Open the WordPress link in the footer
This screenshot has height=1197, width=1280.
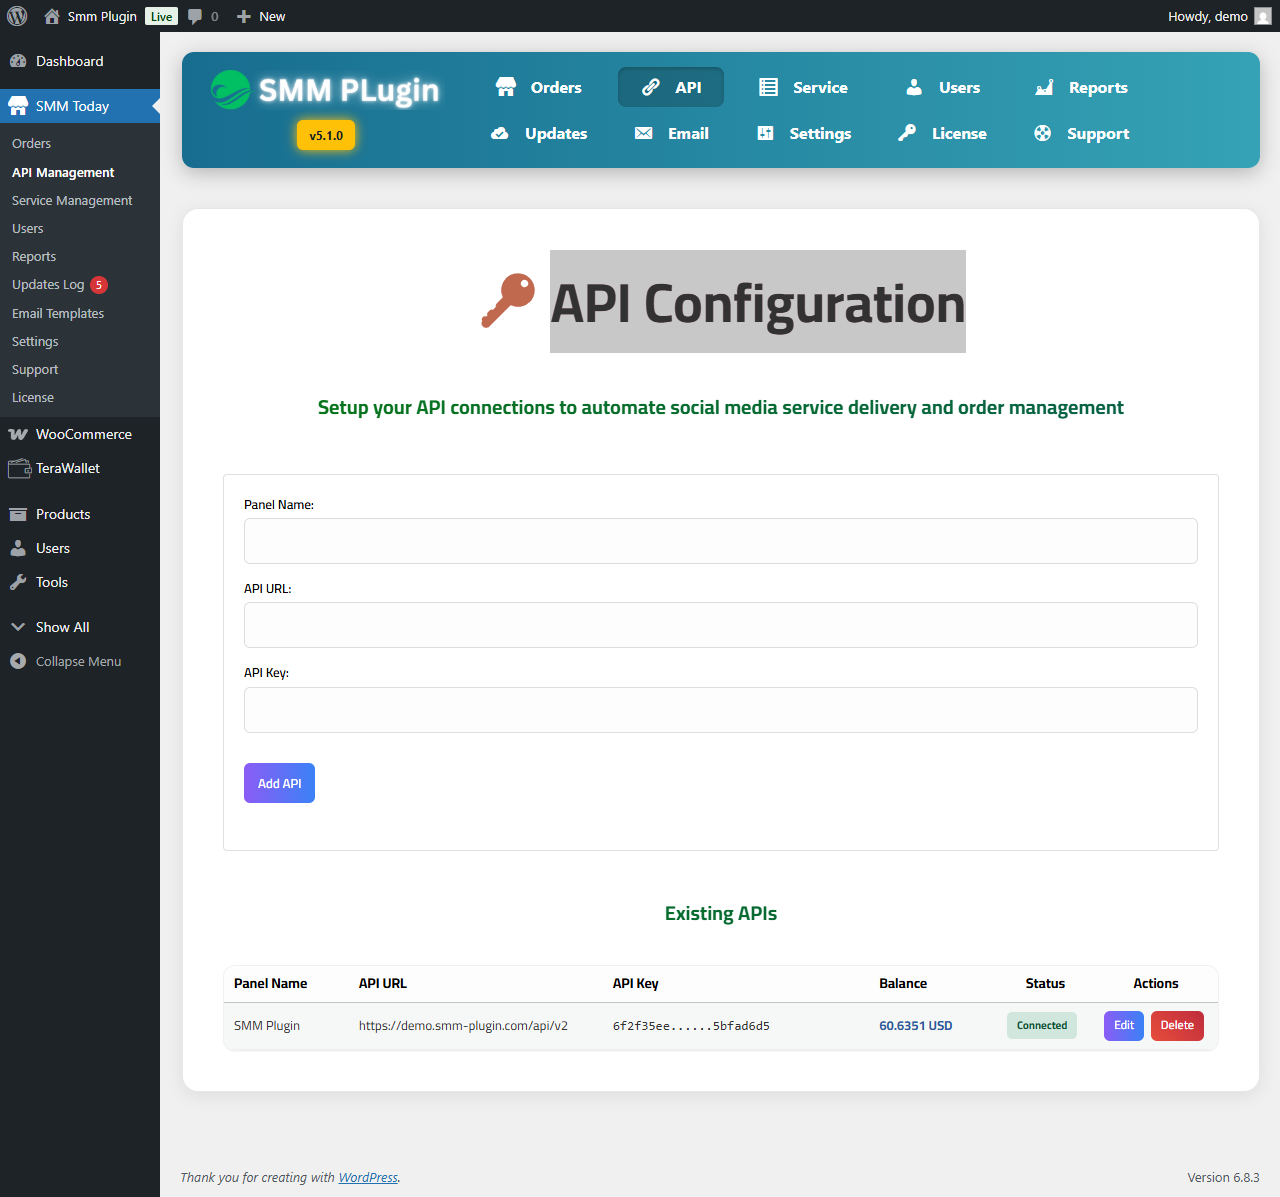click(368, 1177)
